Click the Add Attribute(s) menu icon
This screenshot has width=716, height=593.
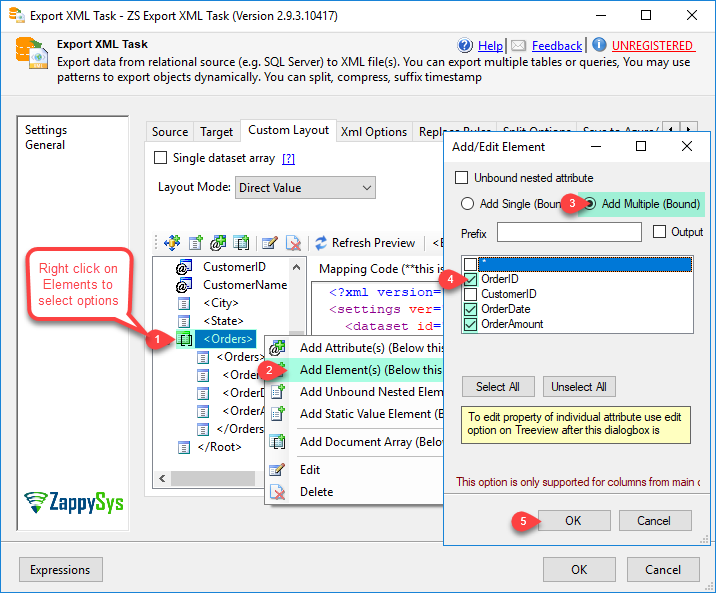click(x=277, y=348)
